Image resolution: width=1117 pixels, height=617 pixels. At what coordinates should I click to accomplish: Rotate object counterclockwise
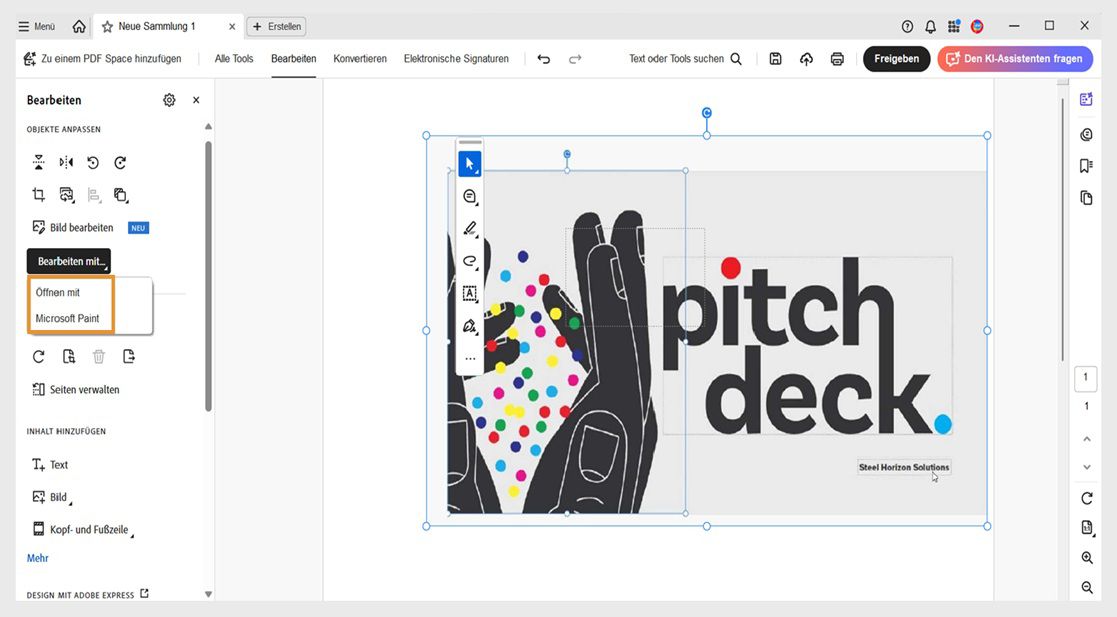coord(93,162)
